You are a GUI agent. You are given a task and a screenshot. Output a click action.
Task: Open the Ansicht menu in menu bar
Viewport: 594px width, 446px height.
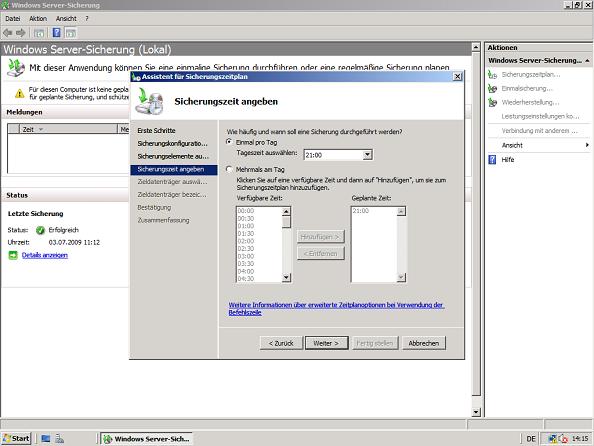click(66, 19)
